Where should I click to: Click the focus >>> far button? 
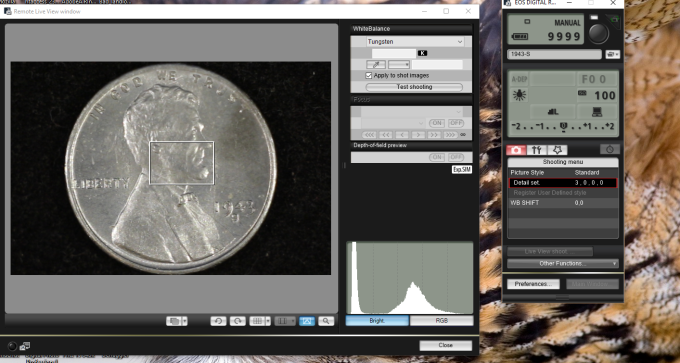pos(451,135)
